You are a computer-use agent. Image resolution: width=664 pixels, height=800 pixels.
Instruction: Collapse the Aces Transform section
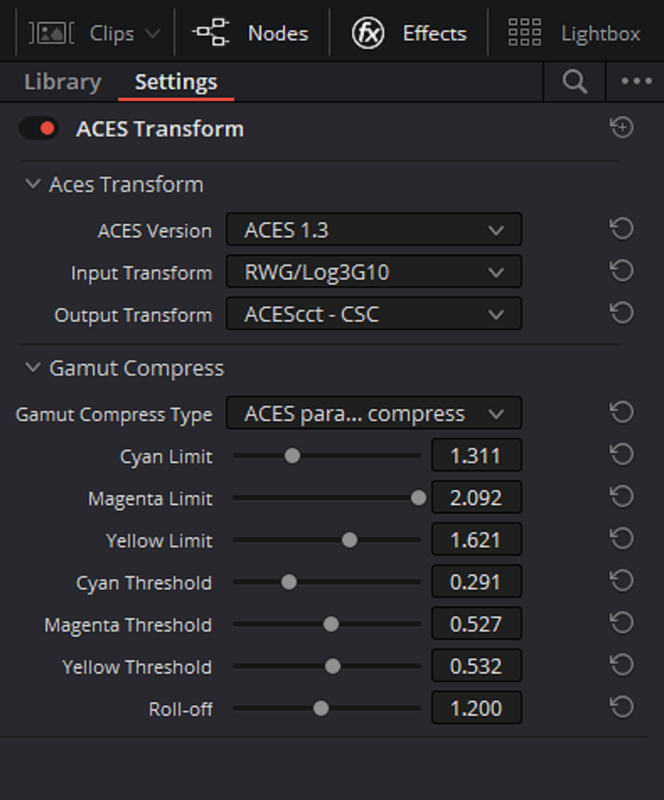click(33, 184)
